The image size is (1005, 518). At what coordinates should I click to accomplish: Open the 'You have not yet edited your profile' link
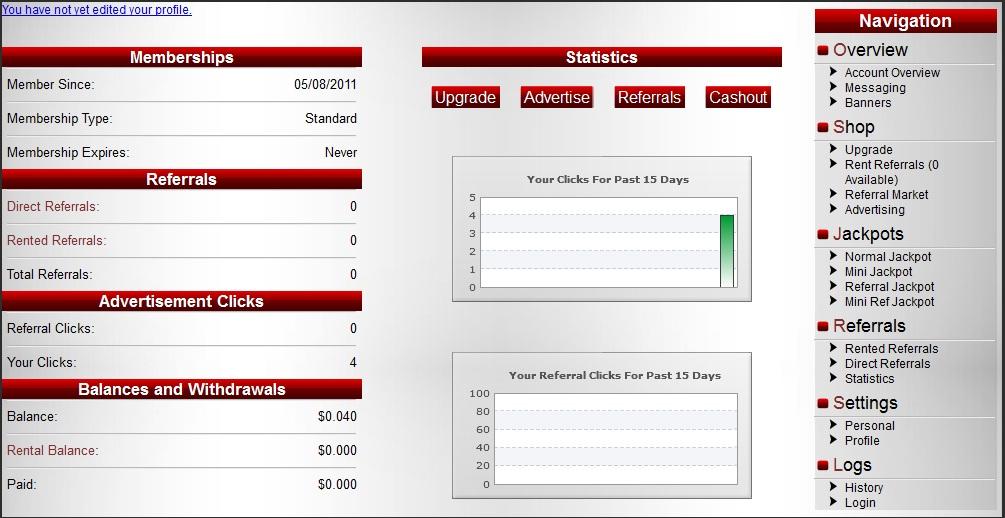[97, 10]
